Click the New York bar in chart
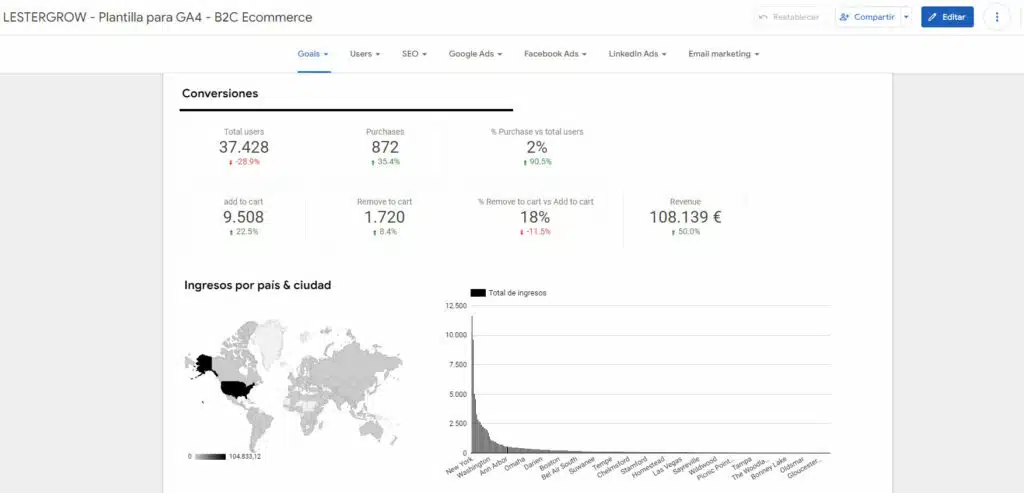This screenshot has height=493, width=1024. click(472, 385)
